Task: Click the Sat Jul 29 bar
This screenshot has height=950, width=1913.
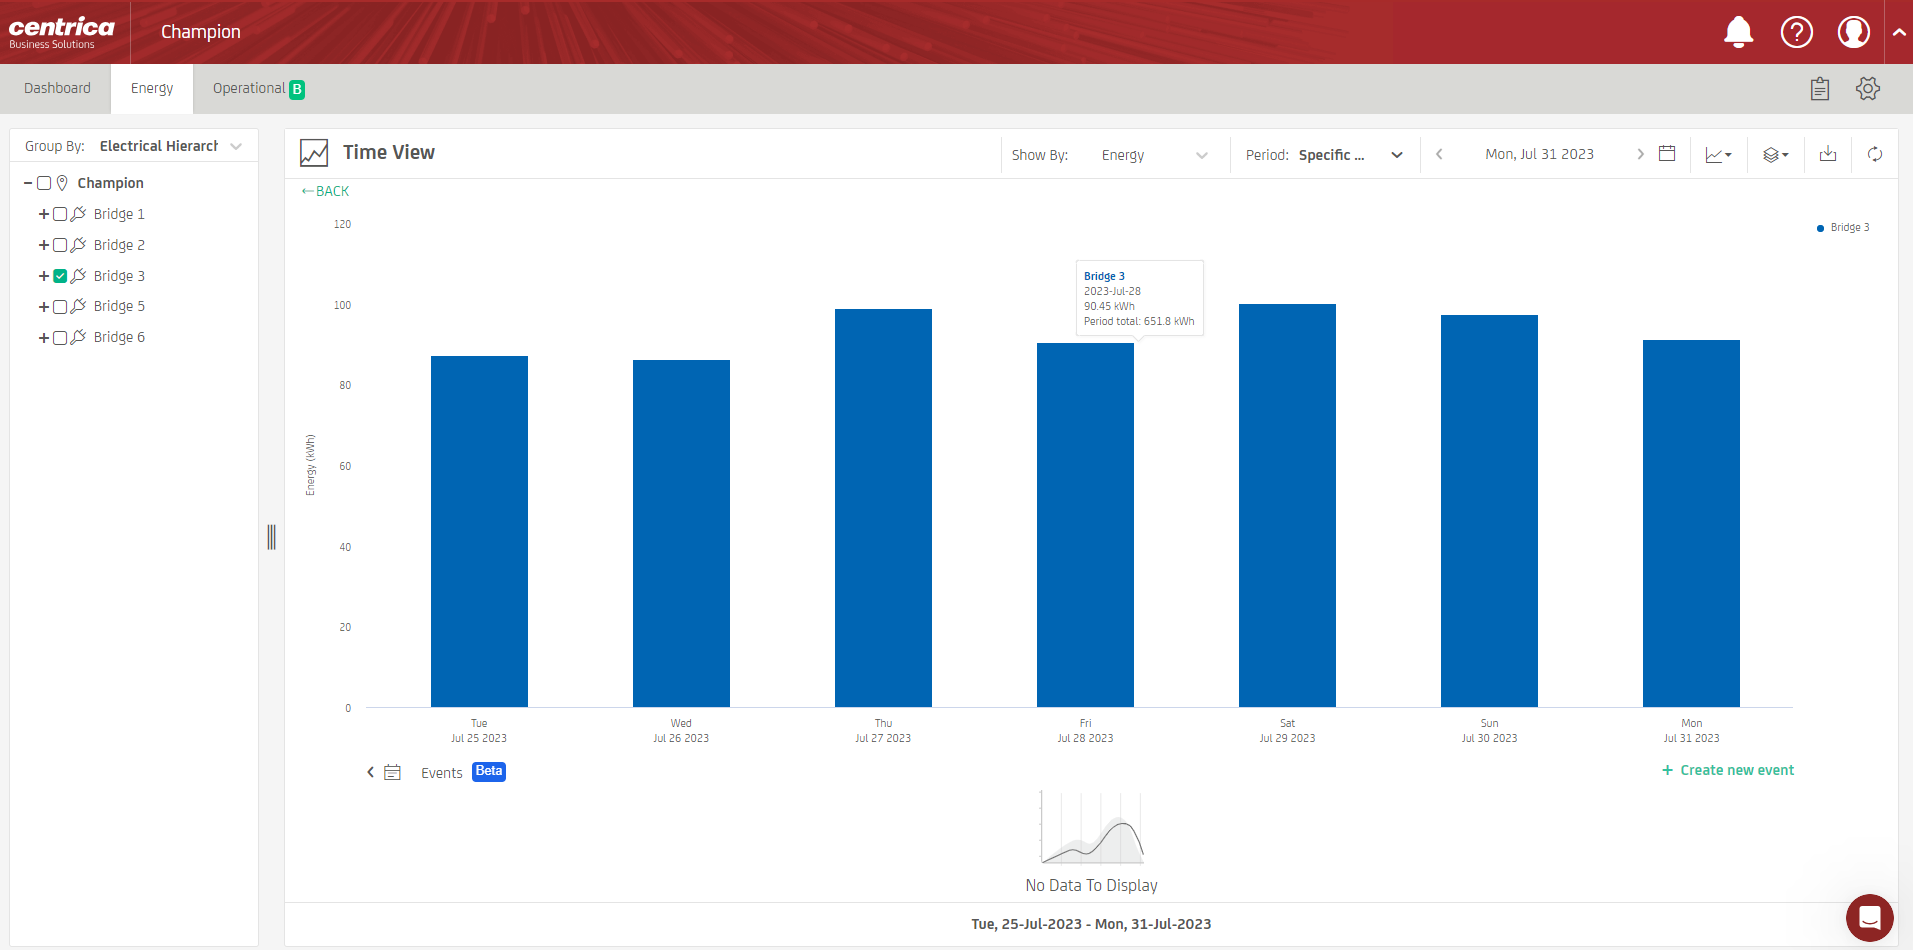Action: coord(1287,505)
